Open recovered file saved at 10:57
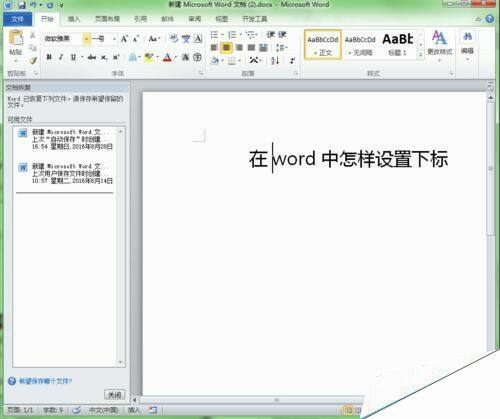500x419 pixels. pos(66,173)
